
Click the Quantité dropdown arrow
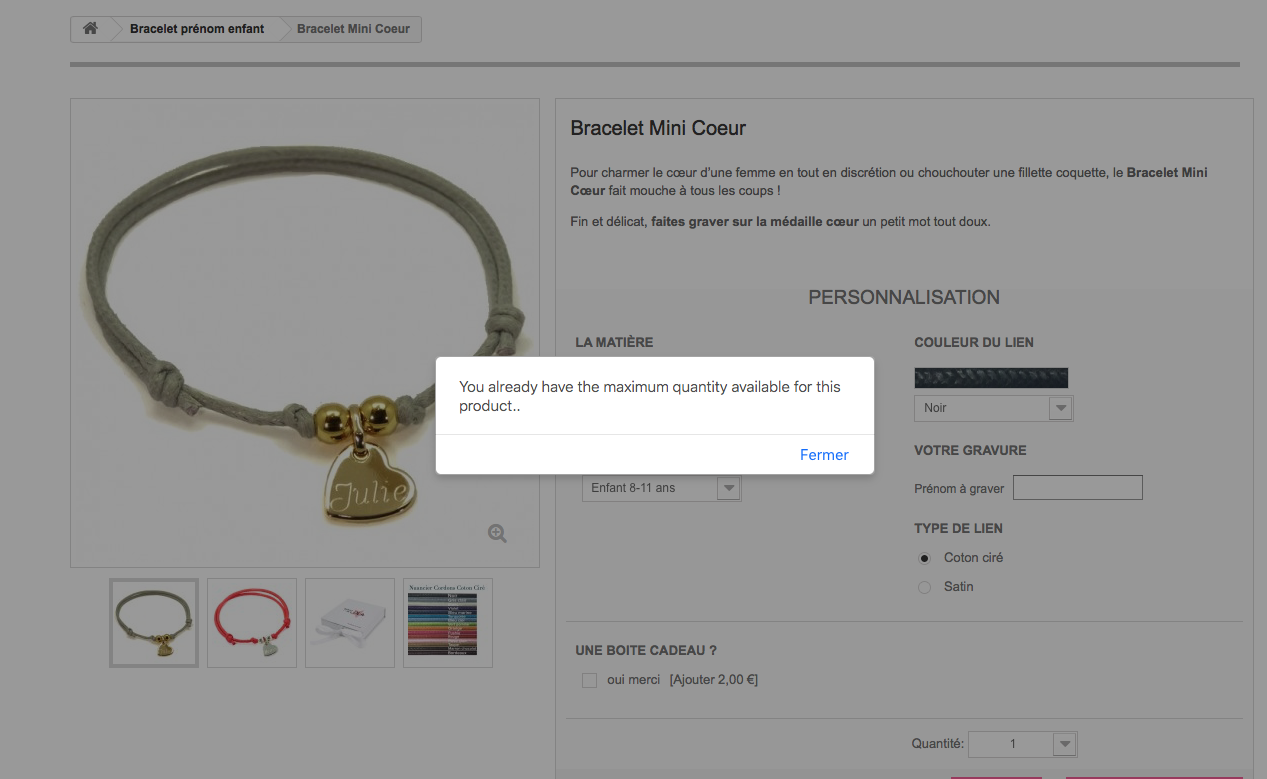click(x=1064, y=744)
